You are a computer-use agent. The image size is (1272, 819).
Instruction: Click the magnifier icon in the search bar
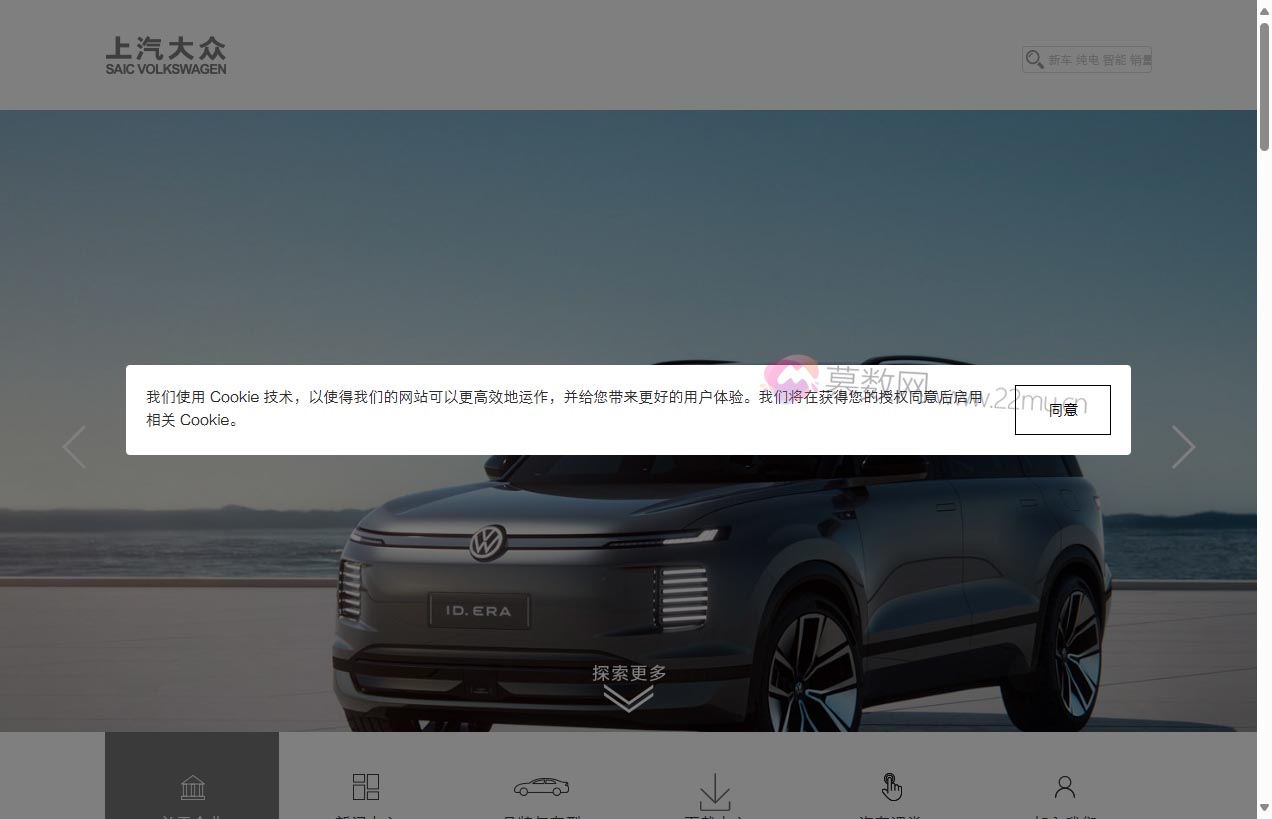point(1034,59)
